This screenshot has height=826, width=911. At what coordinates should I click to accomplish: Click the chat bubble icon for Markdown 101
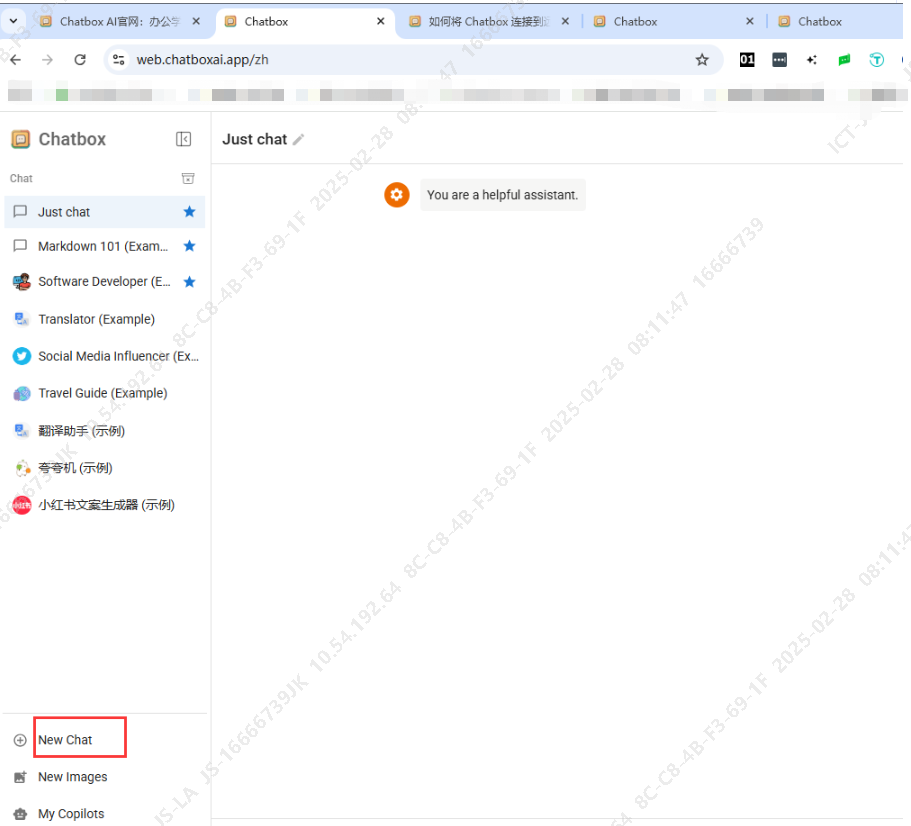20,246
